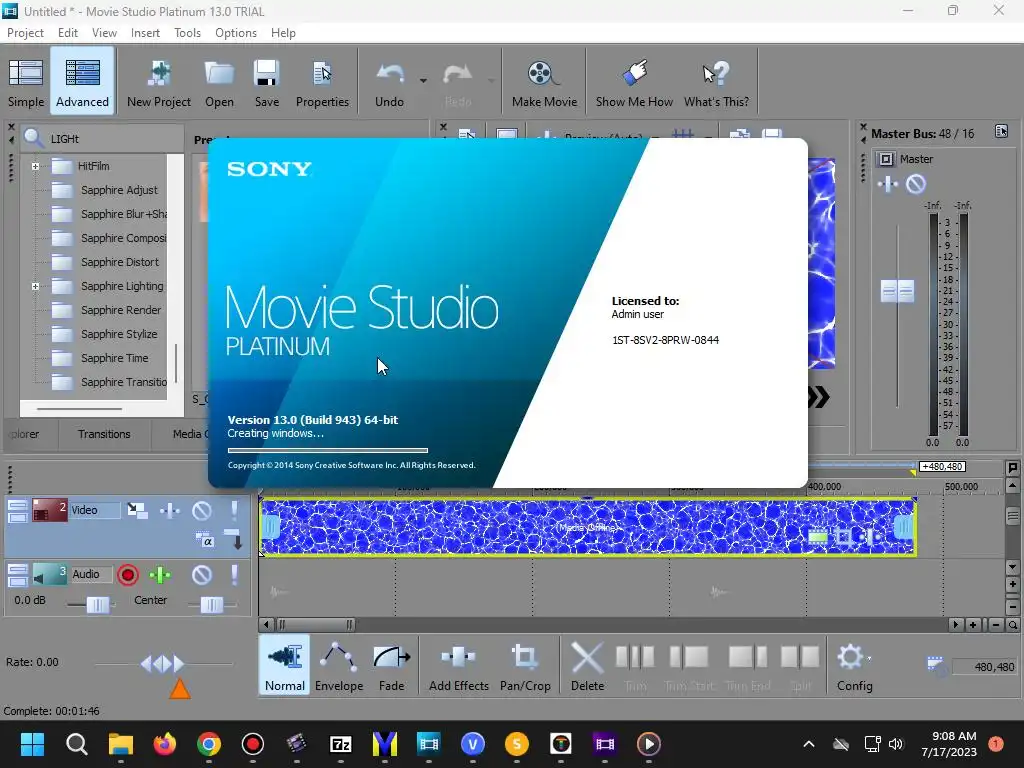
Task: Expand the HitFilm folder
Action: point(35,167)
